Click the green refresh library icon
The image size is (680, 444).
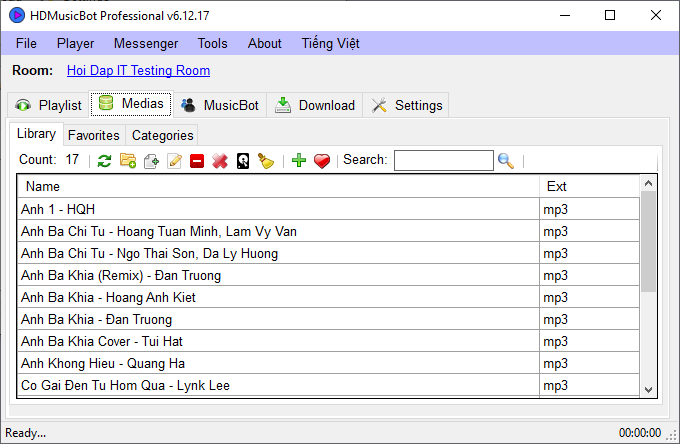[x=104, y=161]
